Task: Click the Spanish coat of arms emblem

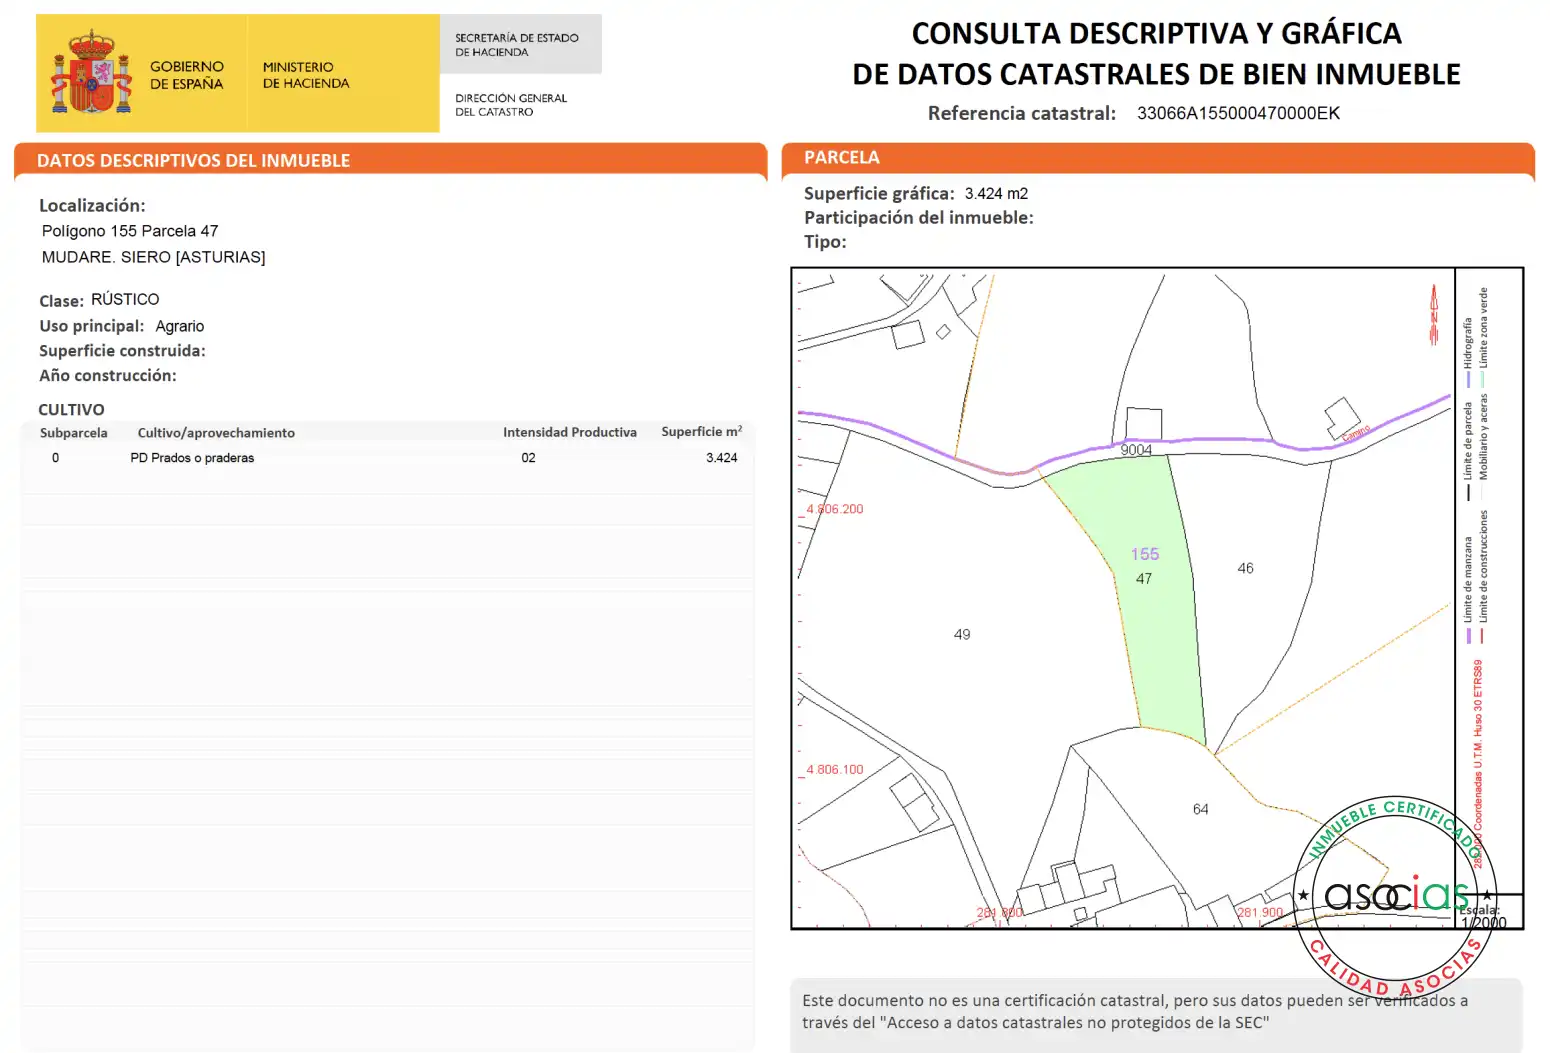Action: pos(92,72)
